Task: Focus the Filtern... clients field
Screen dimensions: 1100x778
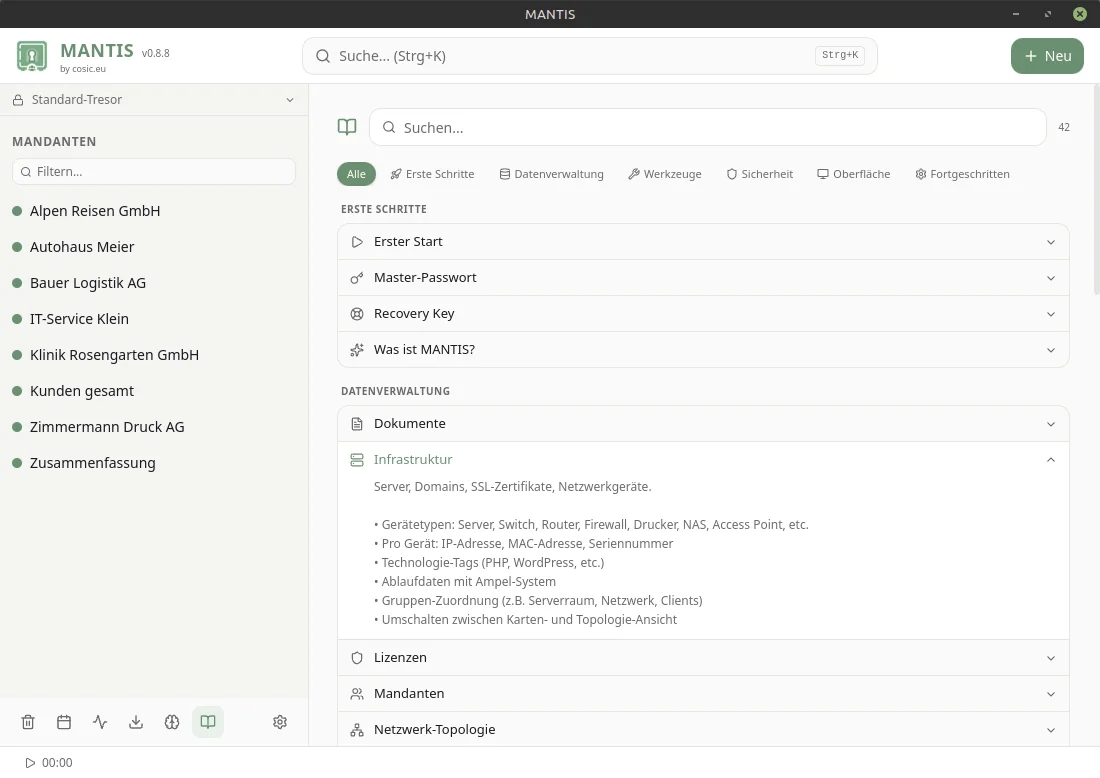Action: [154, 172]
